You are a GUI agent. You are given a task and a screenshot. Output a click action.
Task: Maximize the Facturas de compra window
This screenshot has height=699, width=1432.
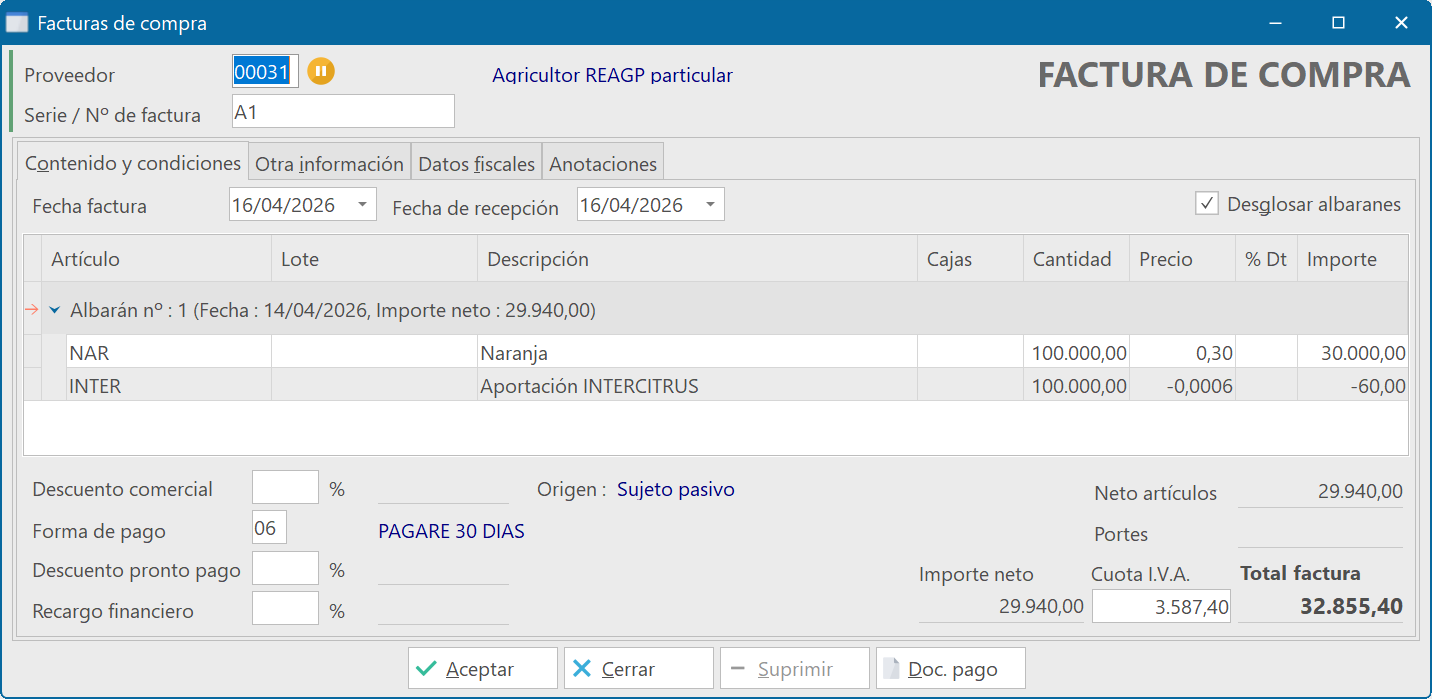[1338, 23]
